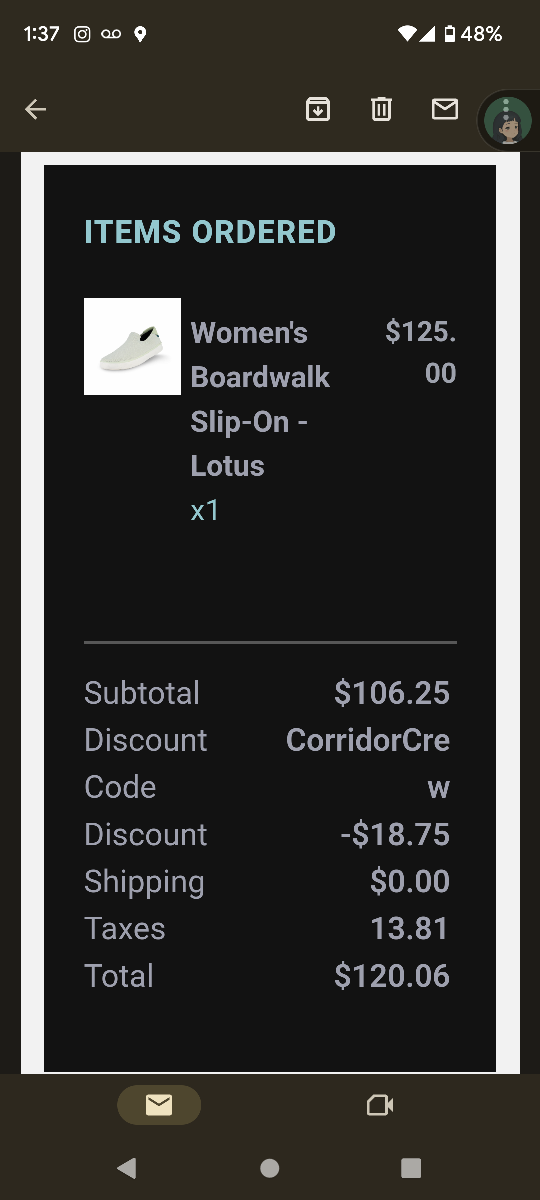Viewport: 540px width, 1200px height.
Task: Select the $125.00 item price
Action: pyautogui.click(x=421, y=353)
